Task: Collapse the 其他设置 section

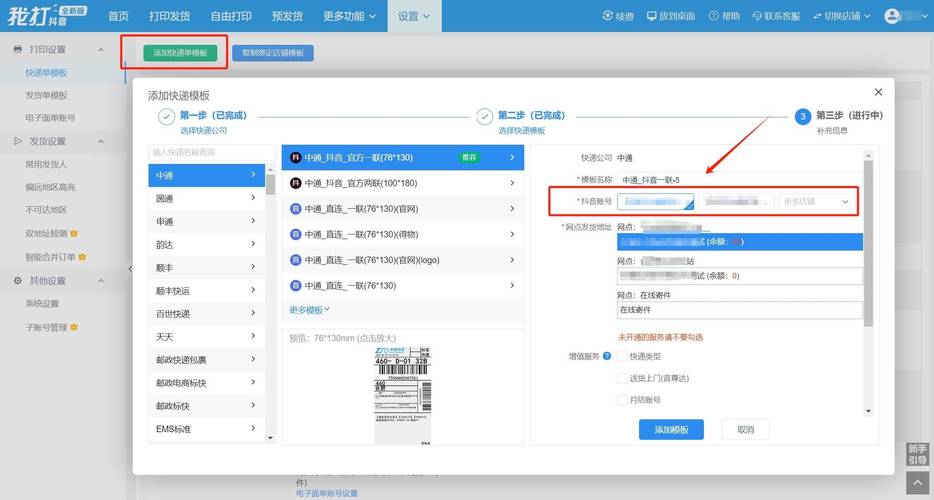Action: (101, 281)
